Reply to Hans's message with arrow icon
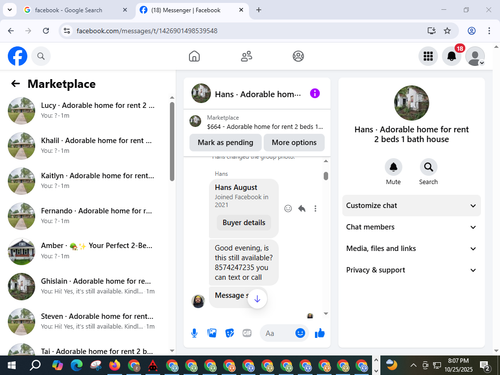The height and width of the screenshot is (375, 500). point(302,209)
